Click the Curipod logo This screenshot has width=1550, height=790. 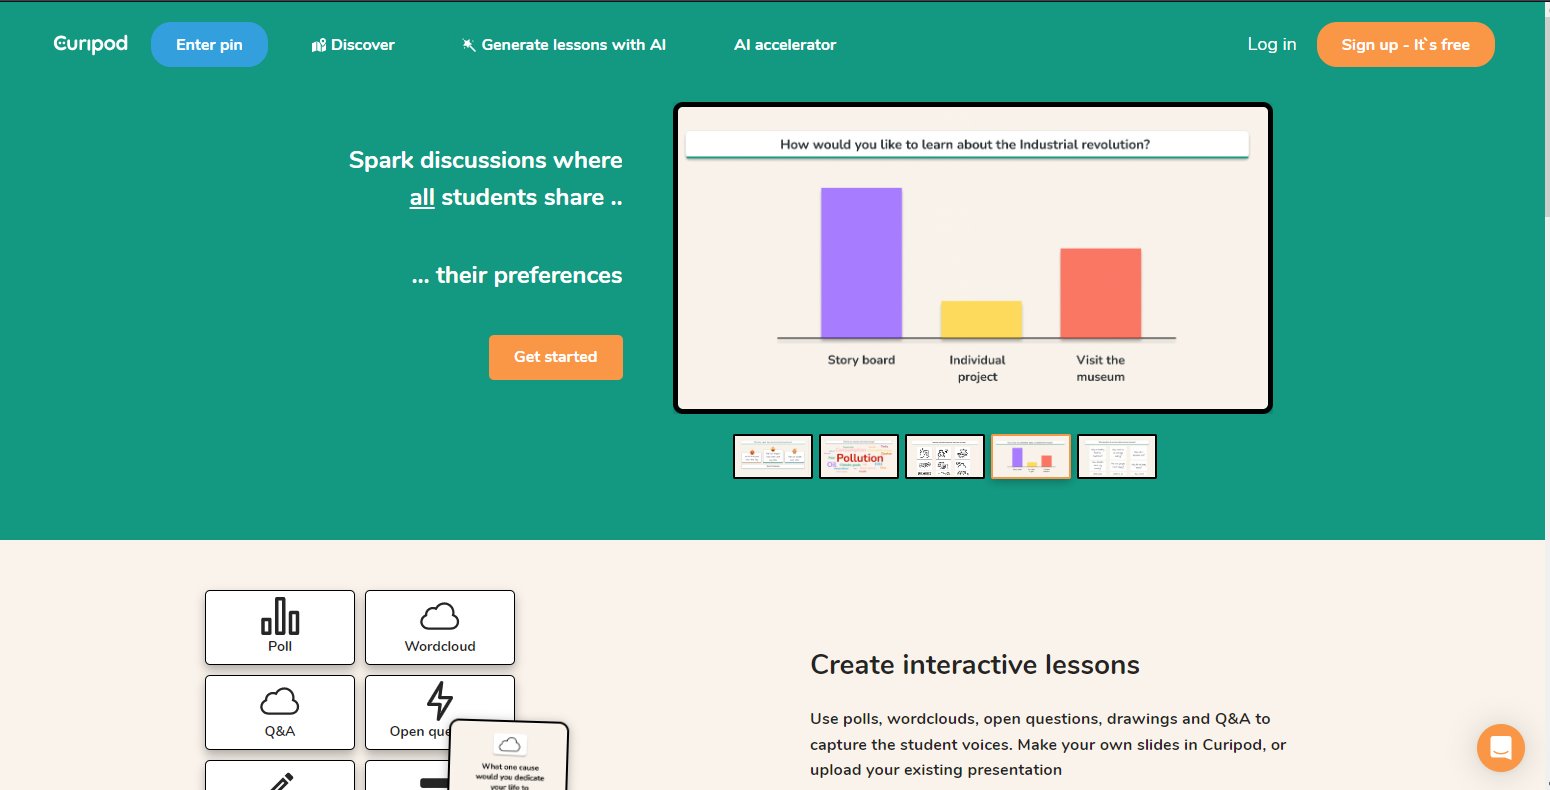coord(90,44)
